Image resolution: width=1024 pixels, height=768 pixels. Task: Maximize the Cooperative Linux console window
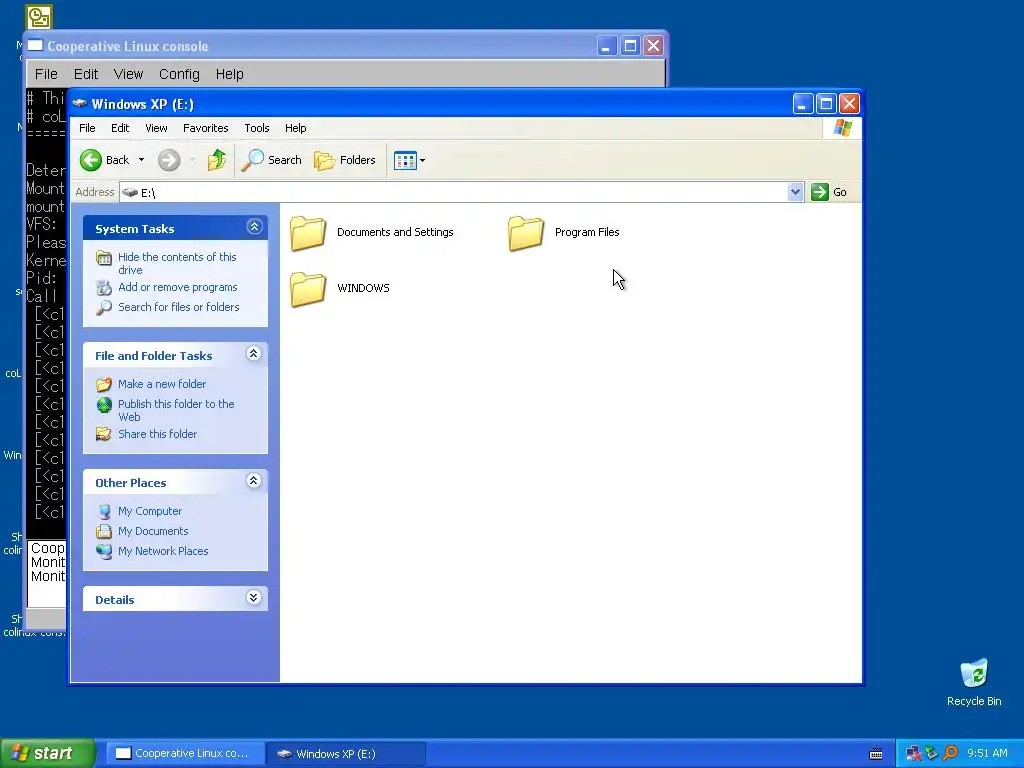pos(630,46)
